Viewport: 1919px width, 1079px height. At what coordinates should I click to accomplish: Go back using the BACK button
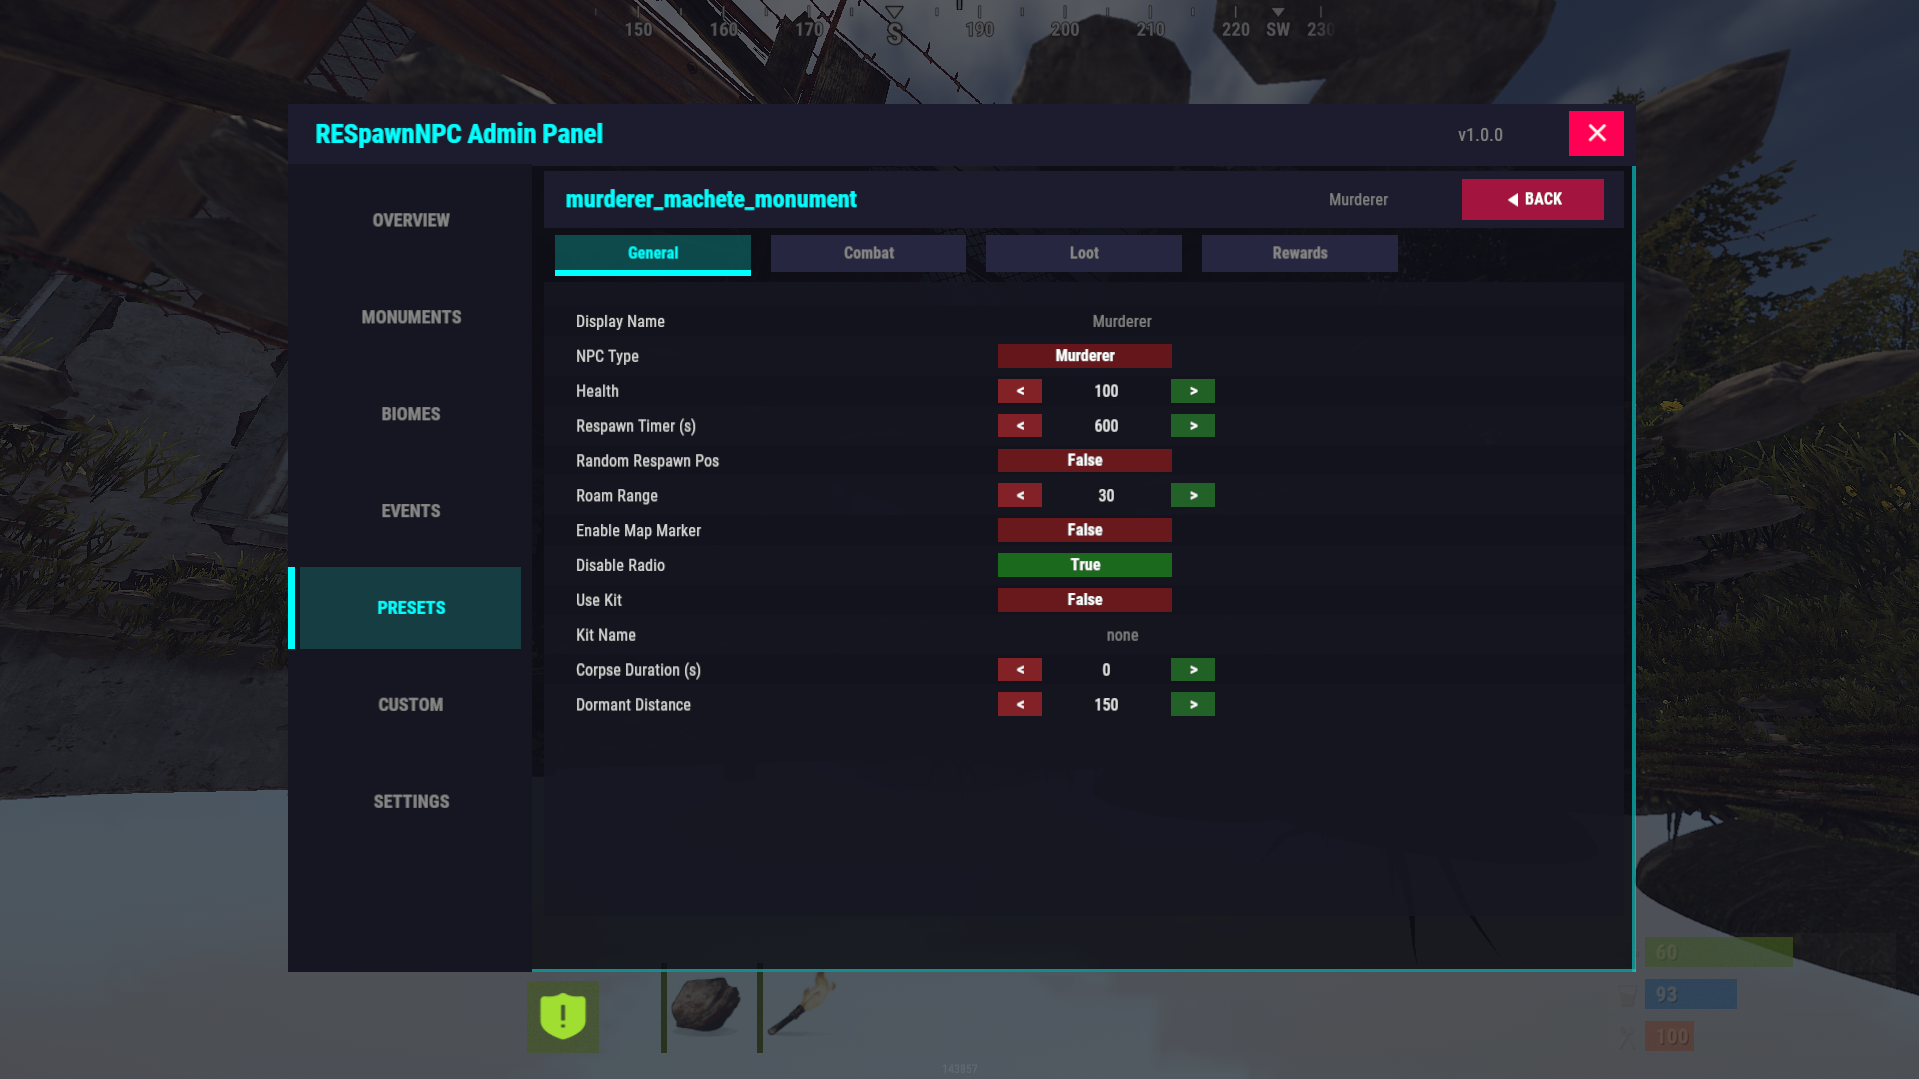1532,200
